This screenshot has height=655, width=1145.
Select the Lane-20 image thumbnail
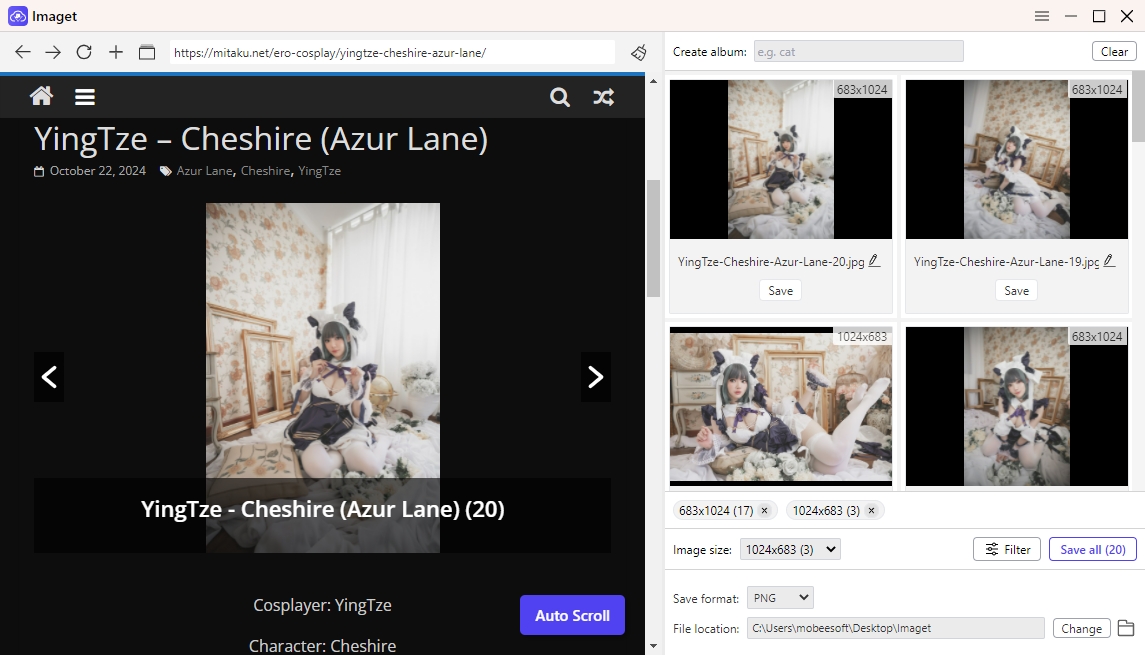(x=781, y=159)
